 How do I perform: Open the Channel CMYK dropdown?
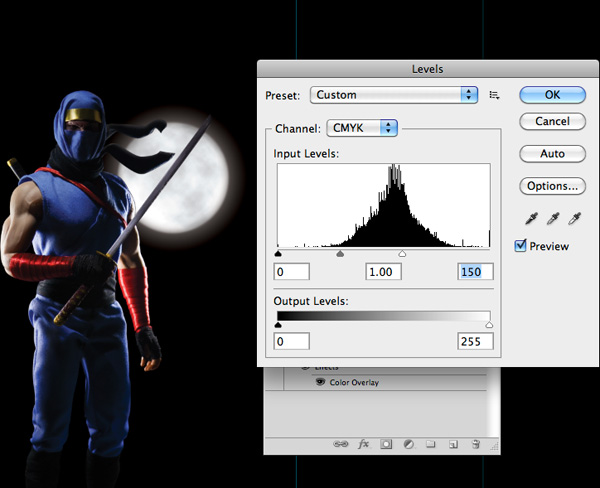[362, 128]
